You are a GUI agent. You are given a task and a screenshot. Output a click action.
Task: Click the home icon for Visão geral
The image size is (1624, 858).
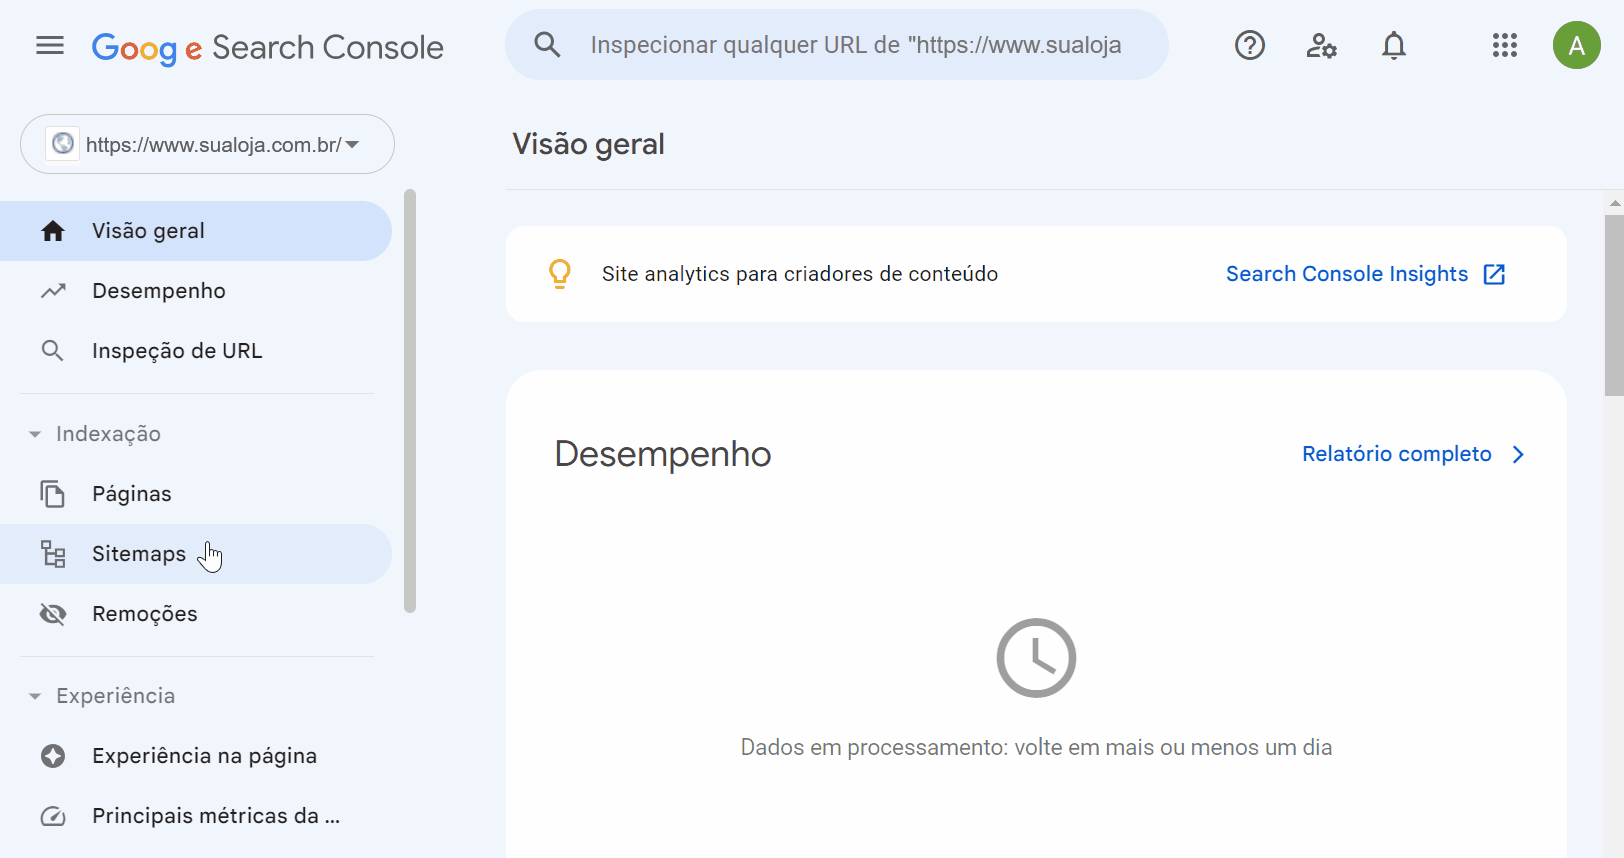pyautogui.click(x=53, y=231)
